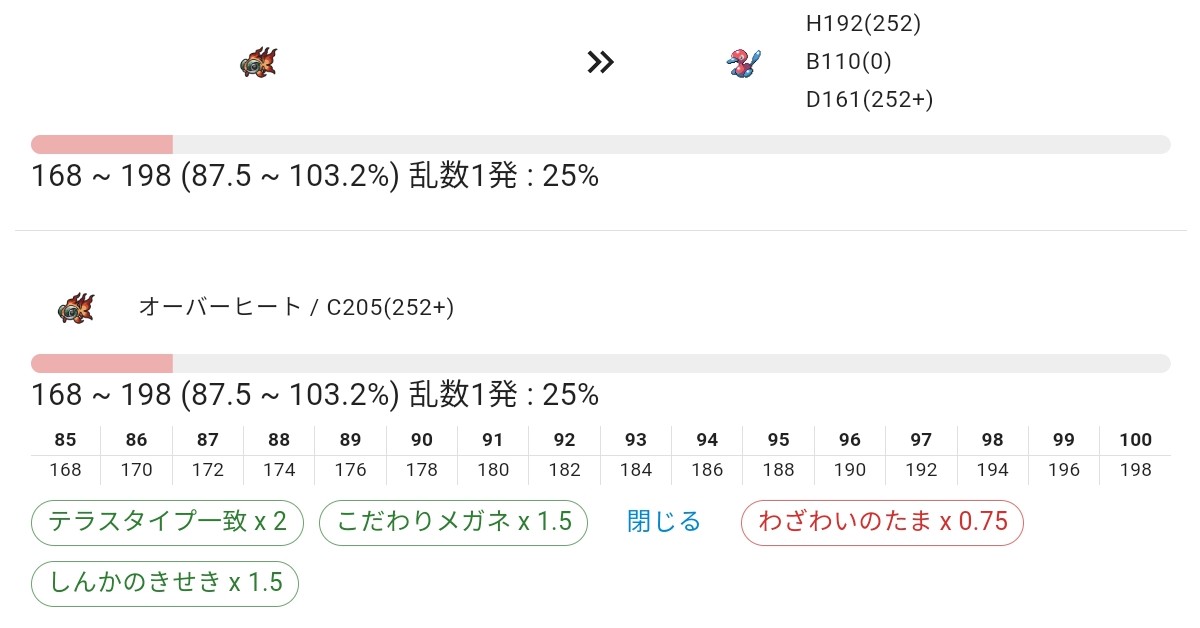Click the 182 damage value cell
Image resolution: width=1200 pixels, height=628 pixels.
[564, 470]
